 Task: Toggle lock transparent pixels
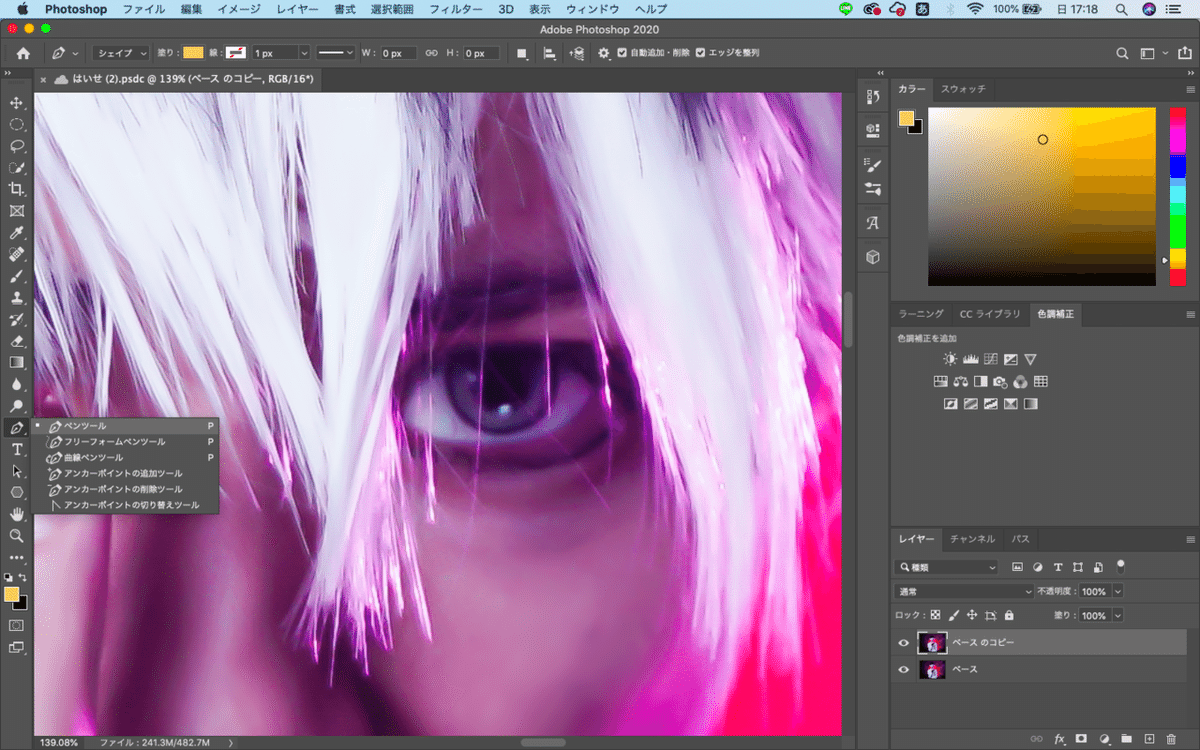tap(936, 616)
